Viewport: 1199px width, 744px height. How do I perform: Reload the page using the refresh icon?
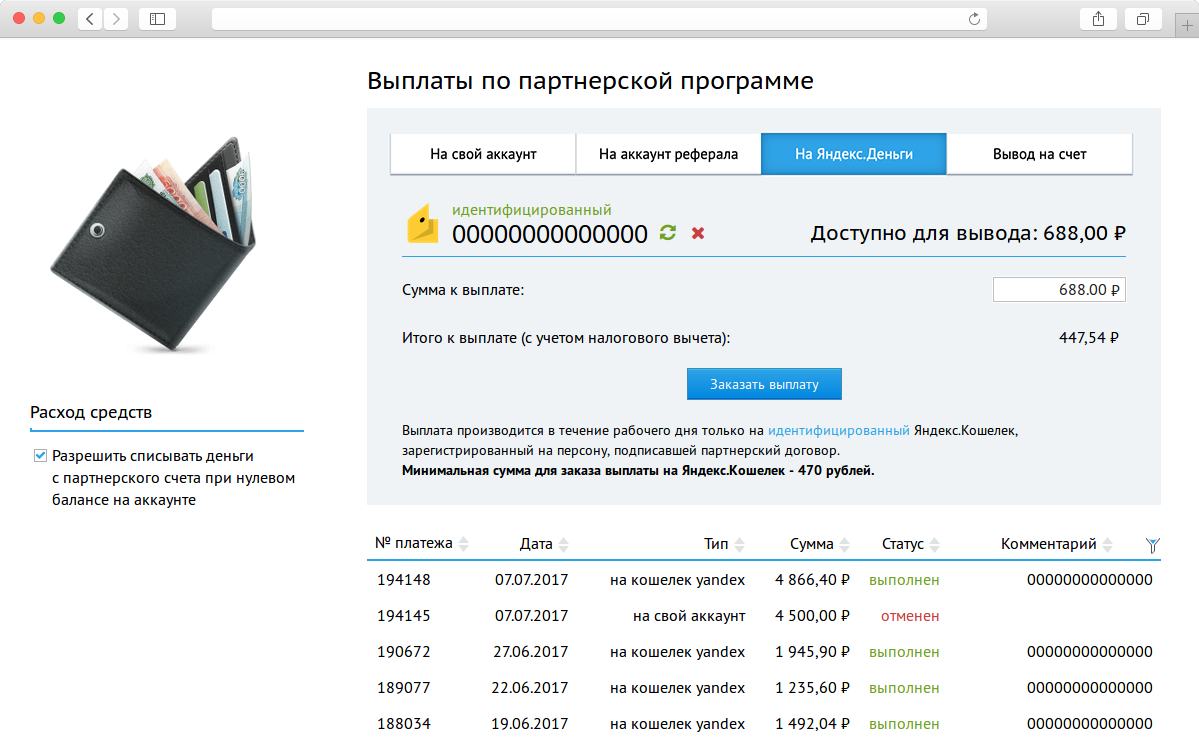click(974, 19)
